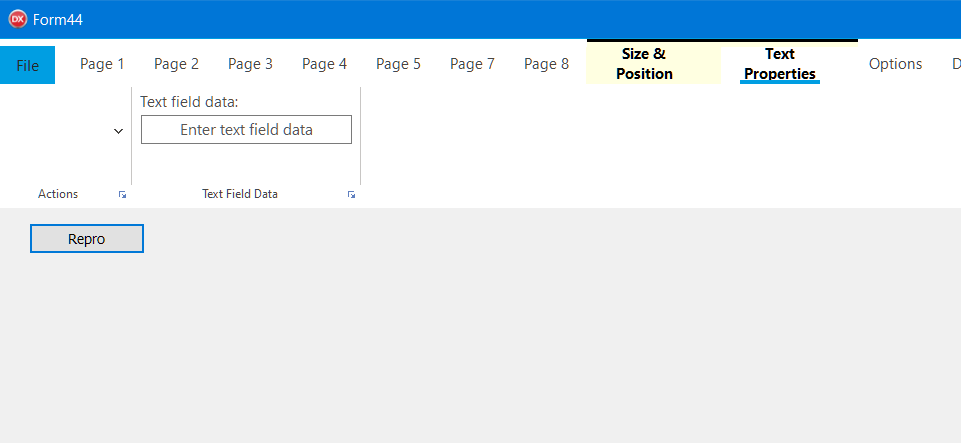Switch to the Options tab
The image size is (961, 443).
pyautogui.click(x=895, y=64)
